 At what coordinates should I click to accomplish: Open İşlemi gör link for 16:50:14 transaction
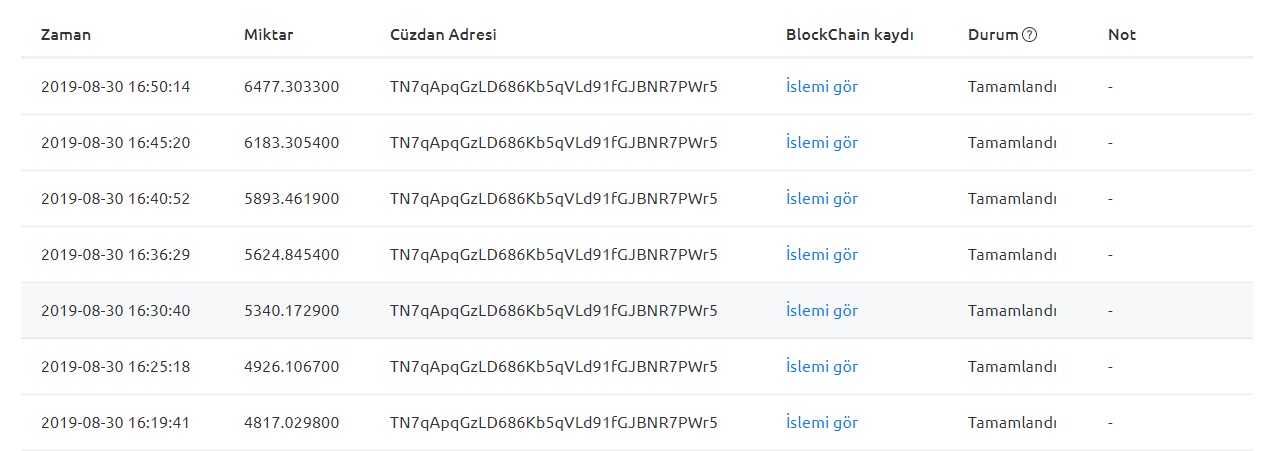822,87
